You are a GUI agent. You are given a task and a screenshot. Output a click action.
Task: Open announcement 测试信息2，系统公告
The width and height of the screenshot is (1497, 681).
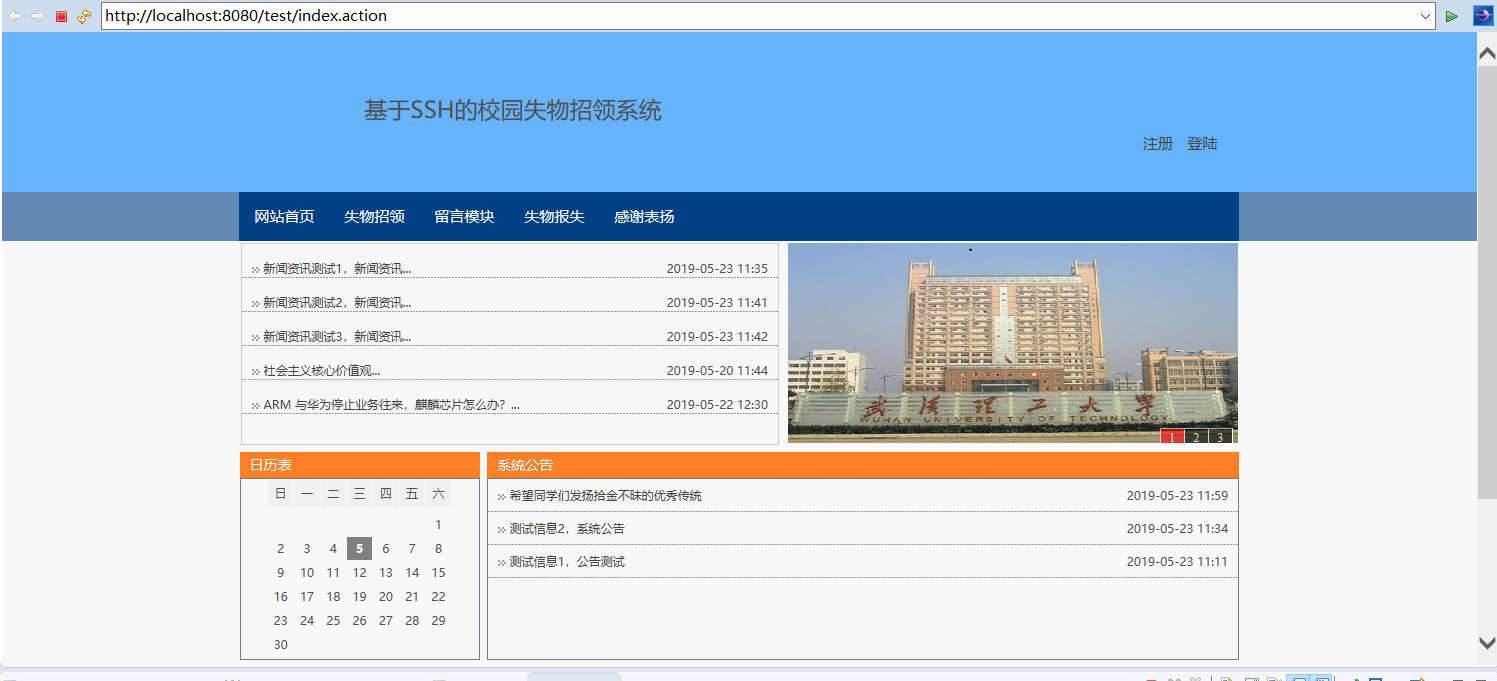pyautogui.click(x=567, y=529)
